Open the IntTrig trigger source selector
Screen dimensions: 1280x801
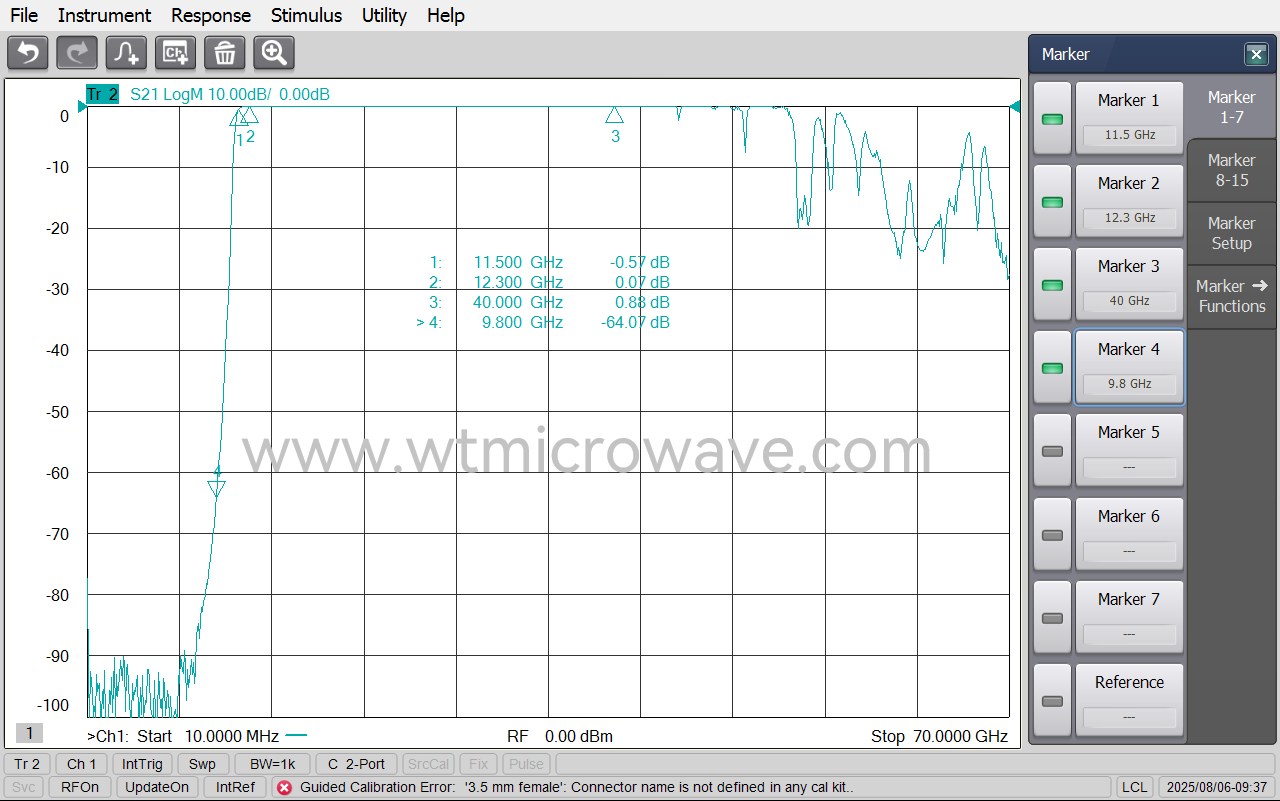point(142,763)
